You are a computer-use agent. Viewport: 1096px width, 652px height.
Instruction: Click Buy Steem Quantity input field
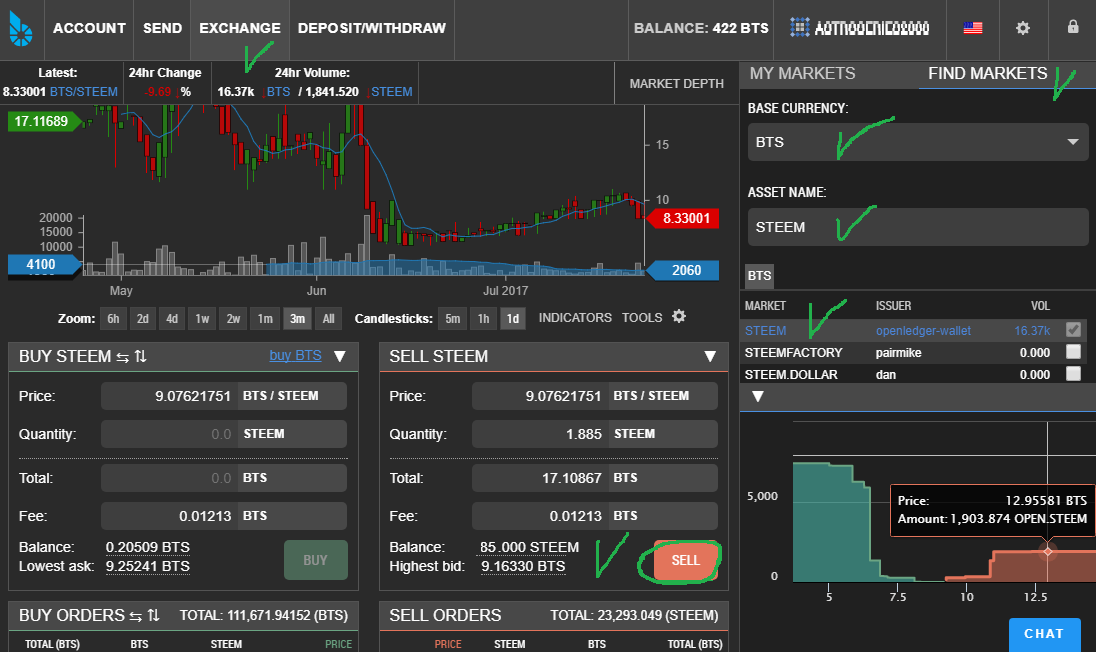pyautogui.click(x=169, y=434)
